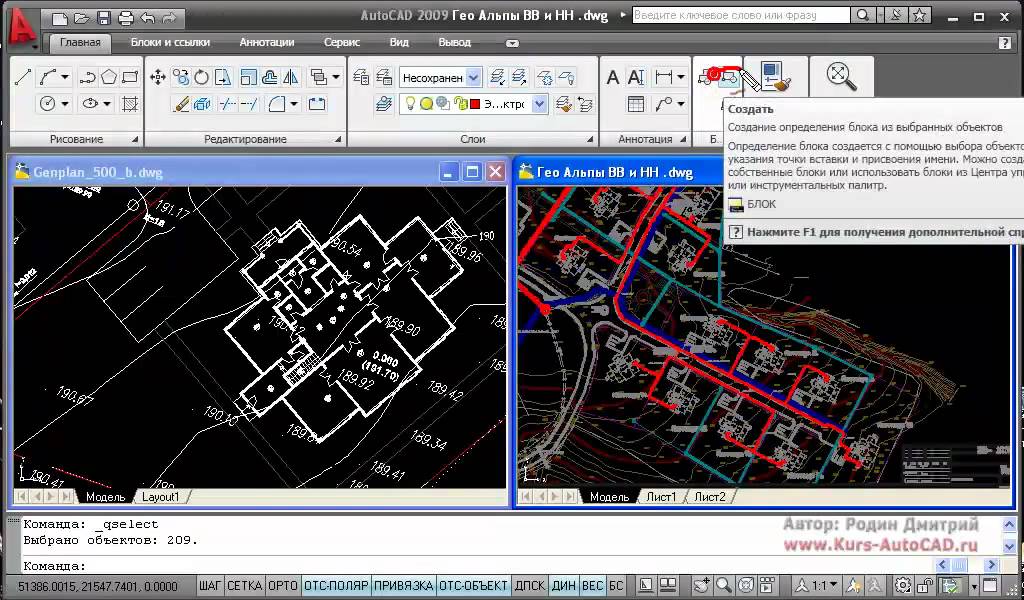Screen dimensions: 1024x600
Task: Click the AutoCAD application menu button
Action: (23, 29)
